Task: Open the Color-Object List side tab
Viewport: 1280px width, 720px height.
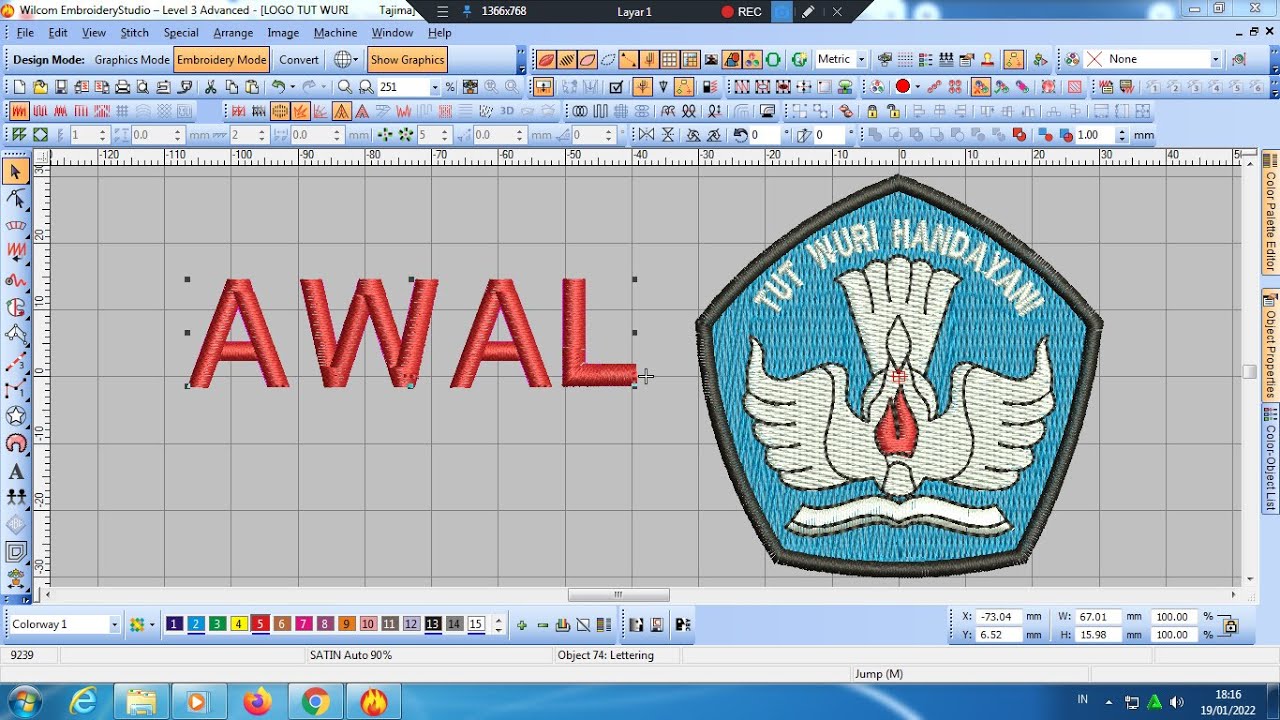Action: point(1271,460)
